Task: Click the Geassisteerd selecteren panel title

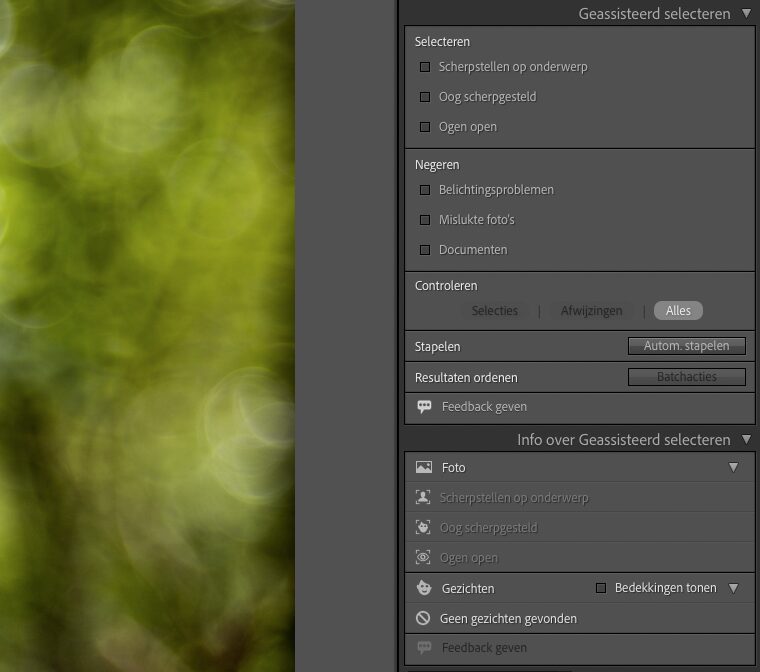Action: 654,14
